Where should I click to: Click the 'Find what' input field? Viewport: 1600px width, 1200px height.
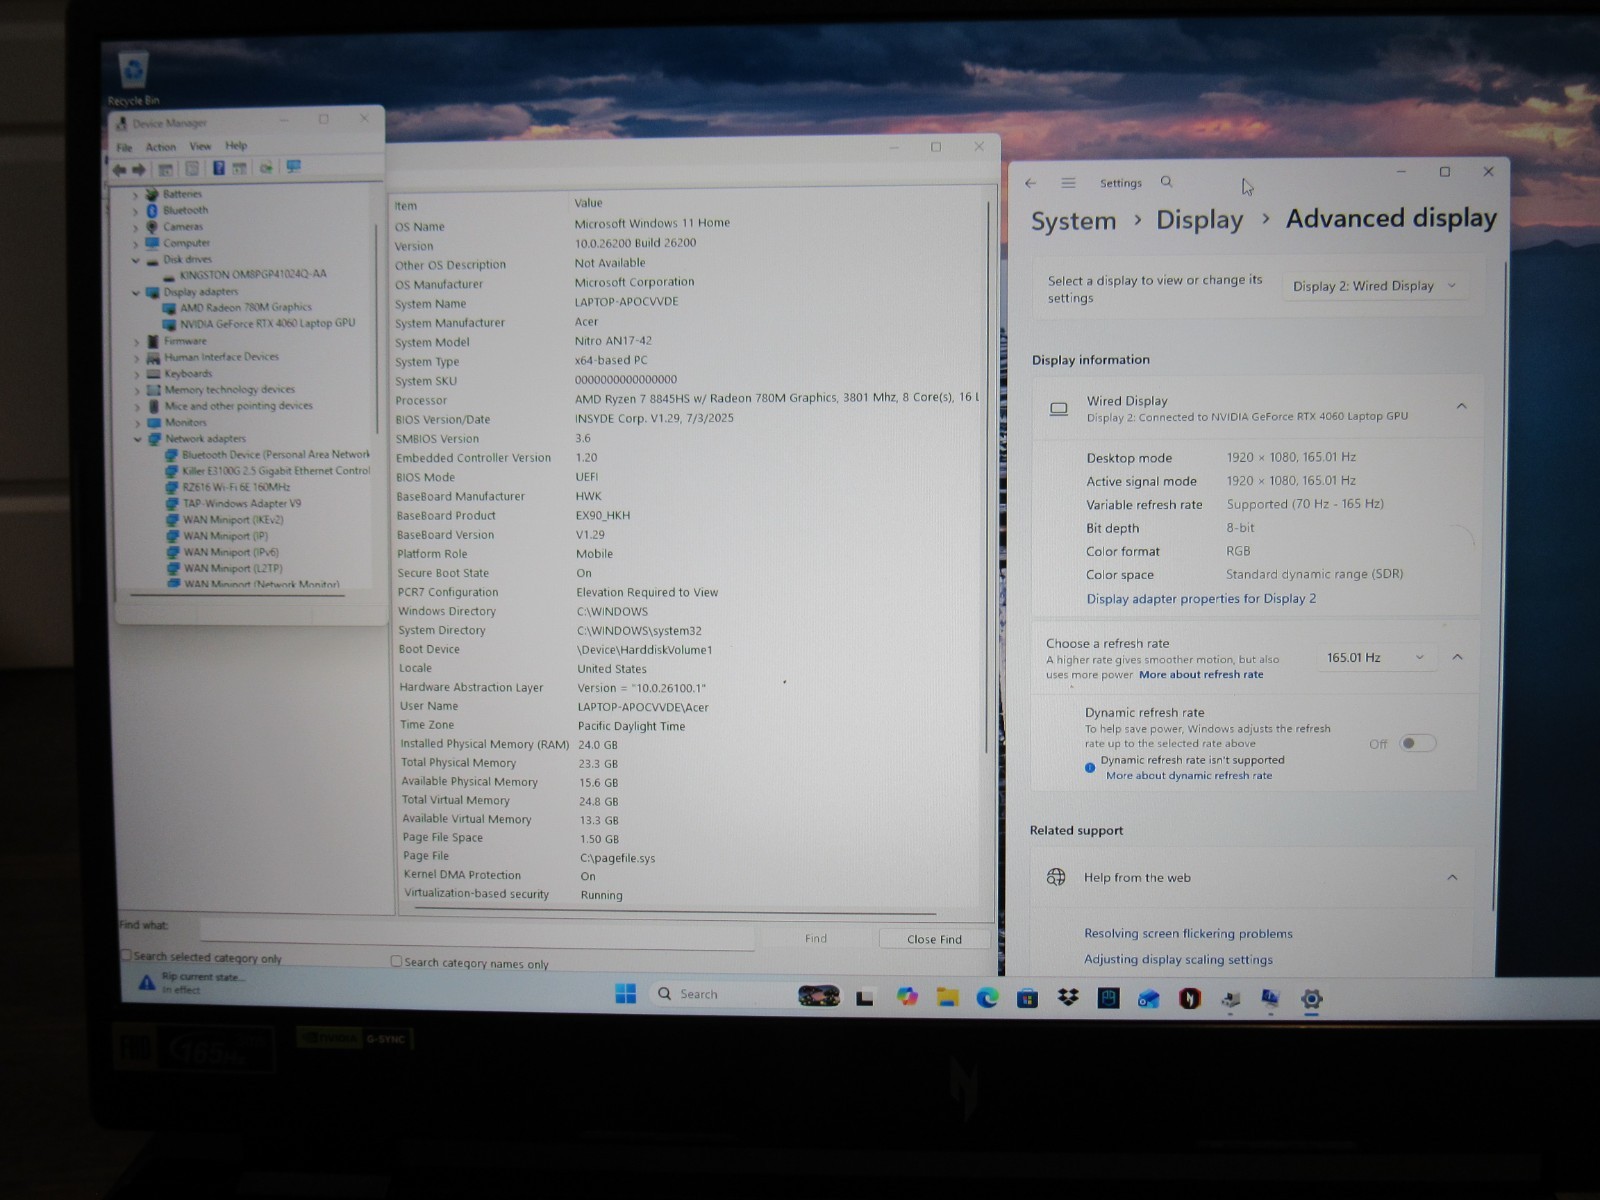pos(477,931)
